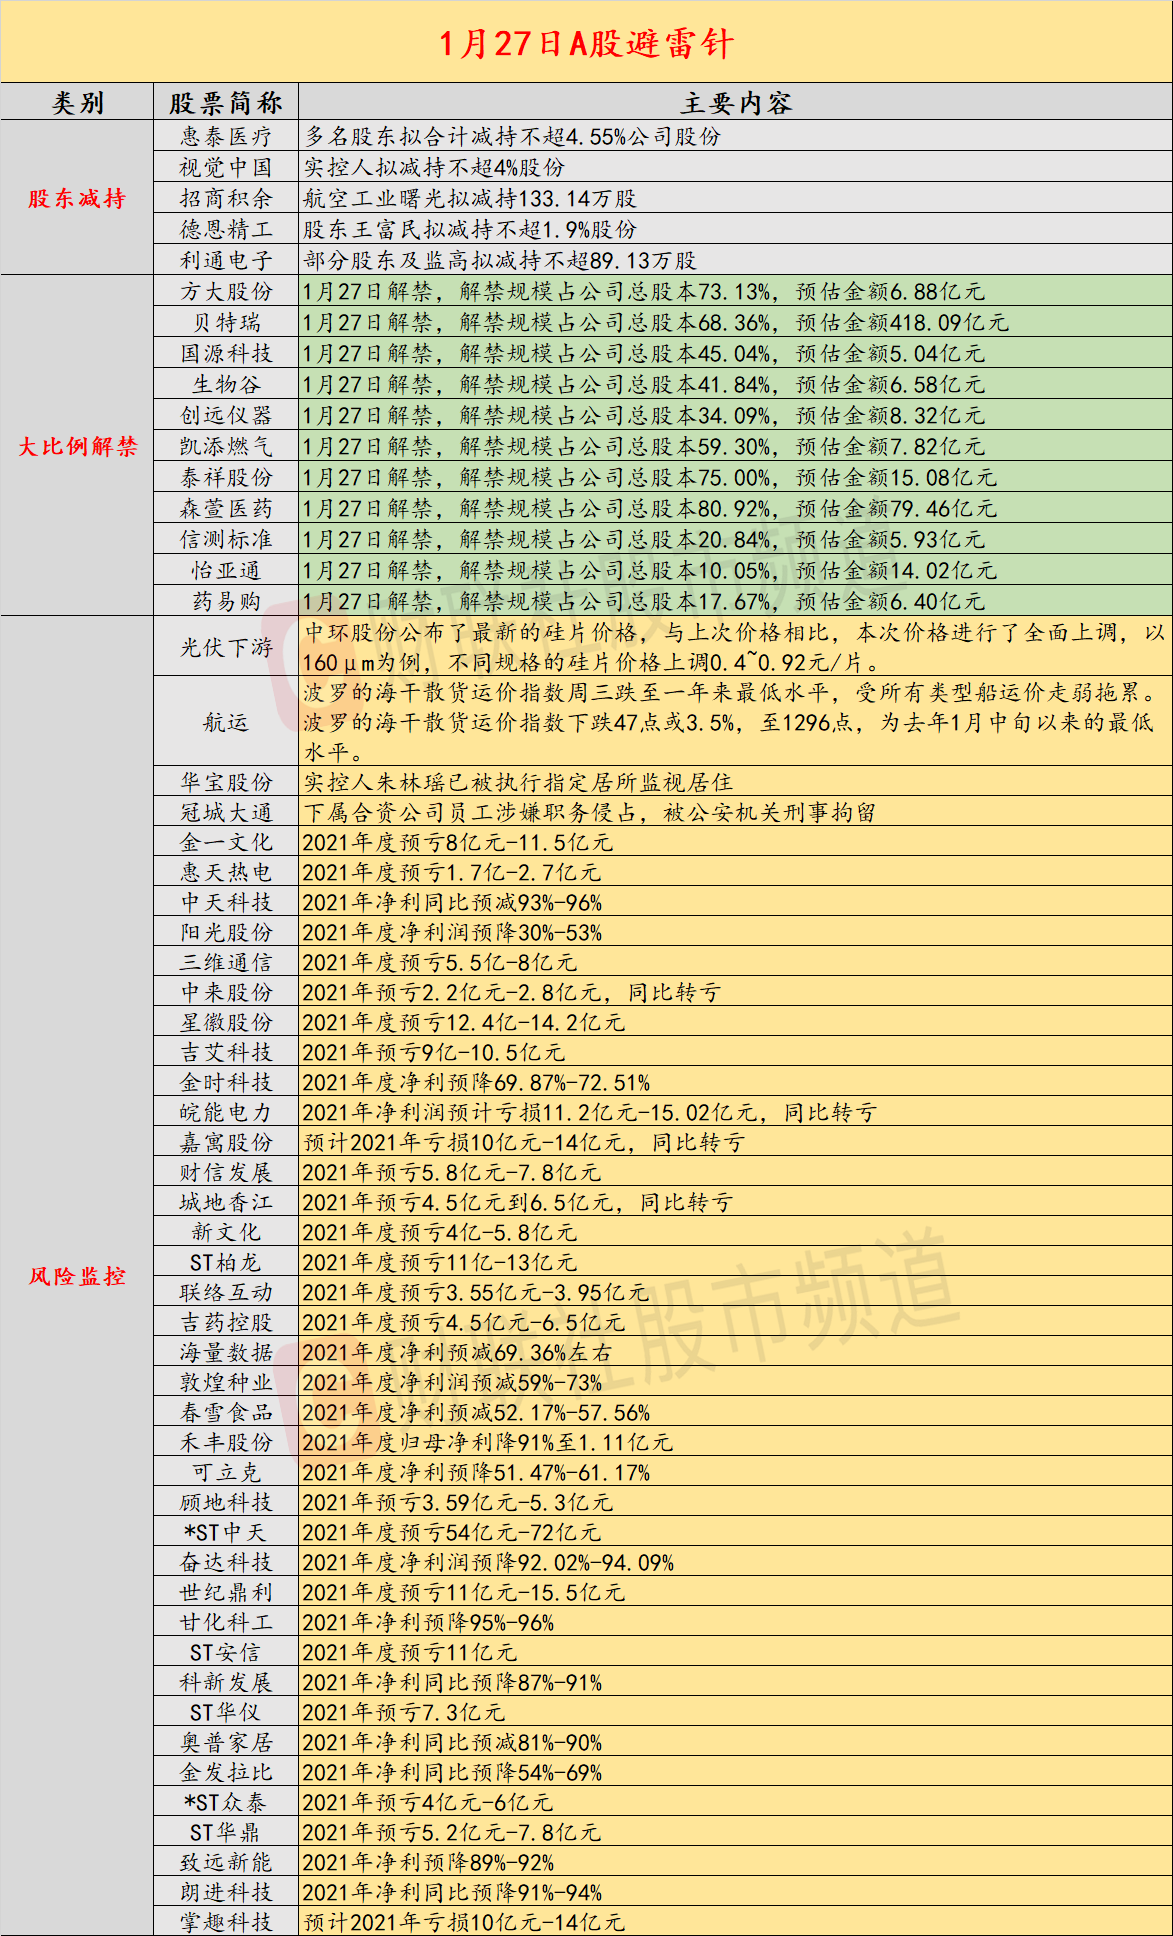Click the 森萱医药 stock cell

(226, 509)
